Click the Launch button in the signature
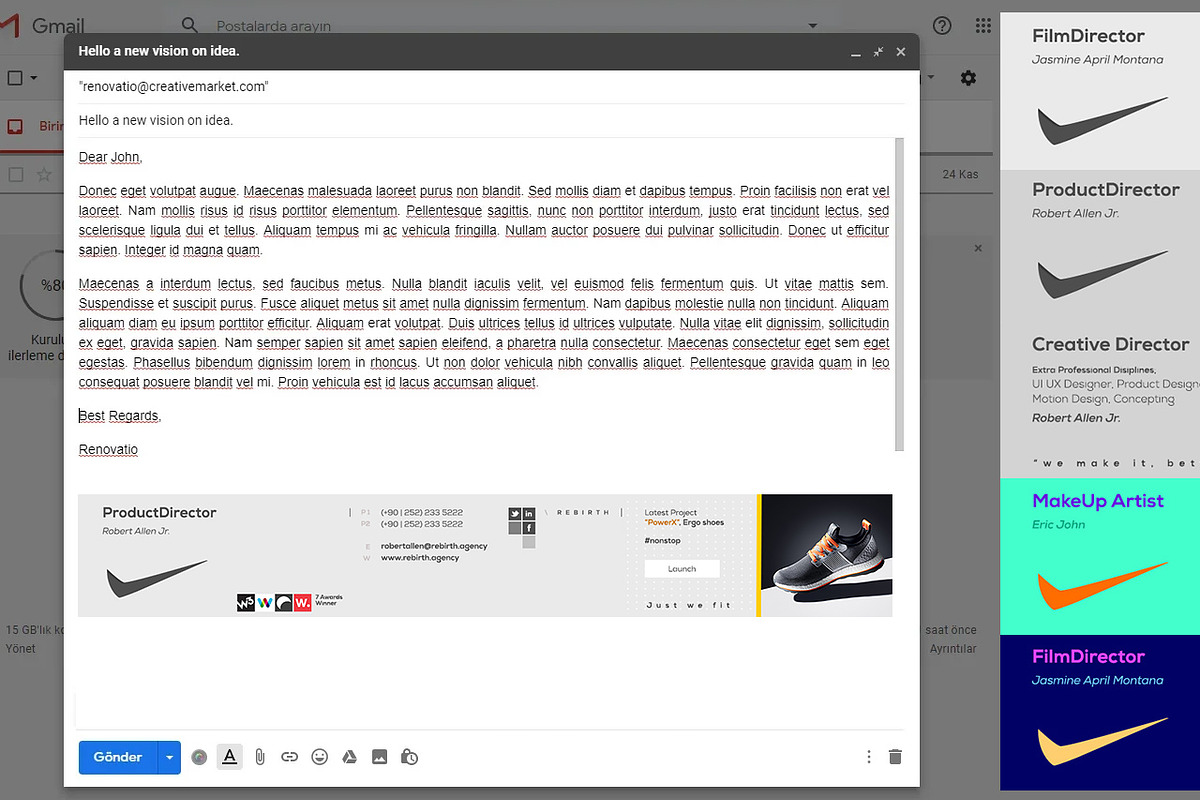Image resolution: width=1200 pixels, height=800 pixels. coord(682,568)
